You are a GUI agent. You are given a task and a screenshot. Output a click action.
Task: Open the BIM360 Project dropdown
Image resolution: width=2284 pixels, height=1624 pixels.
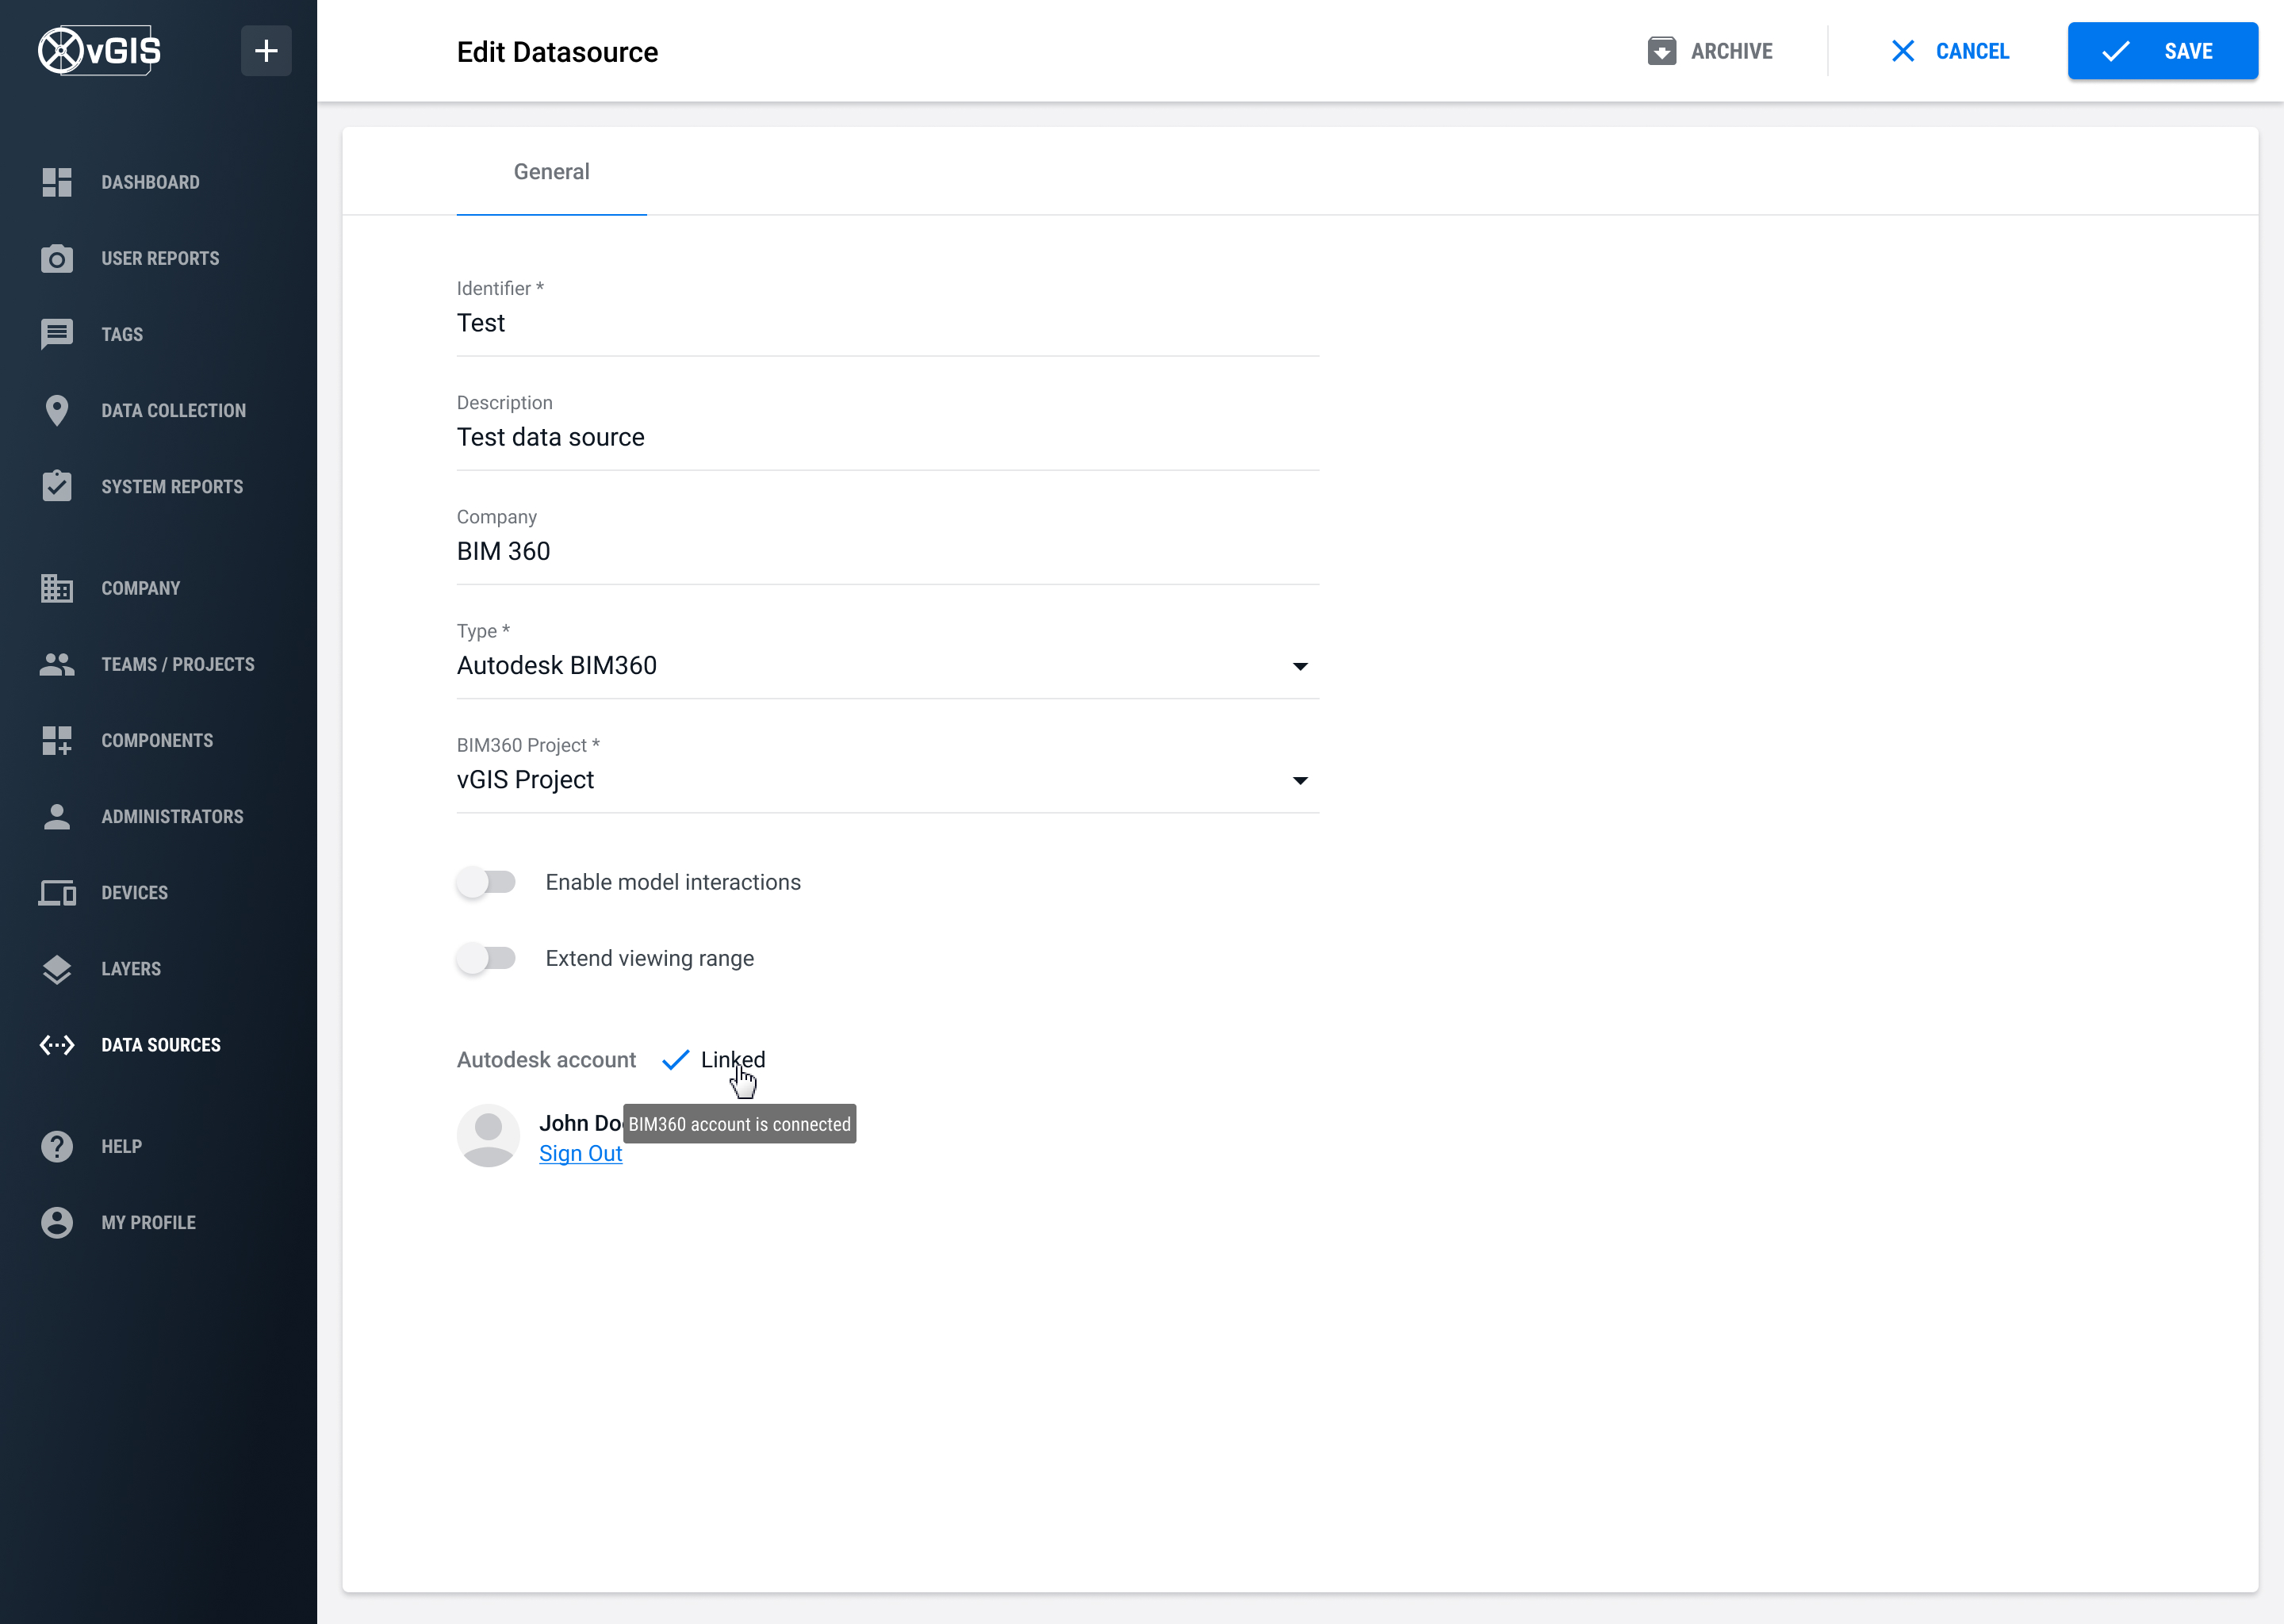[x=1299, y=780]
